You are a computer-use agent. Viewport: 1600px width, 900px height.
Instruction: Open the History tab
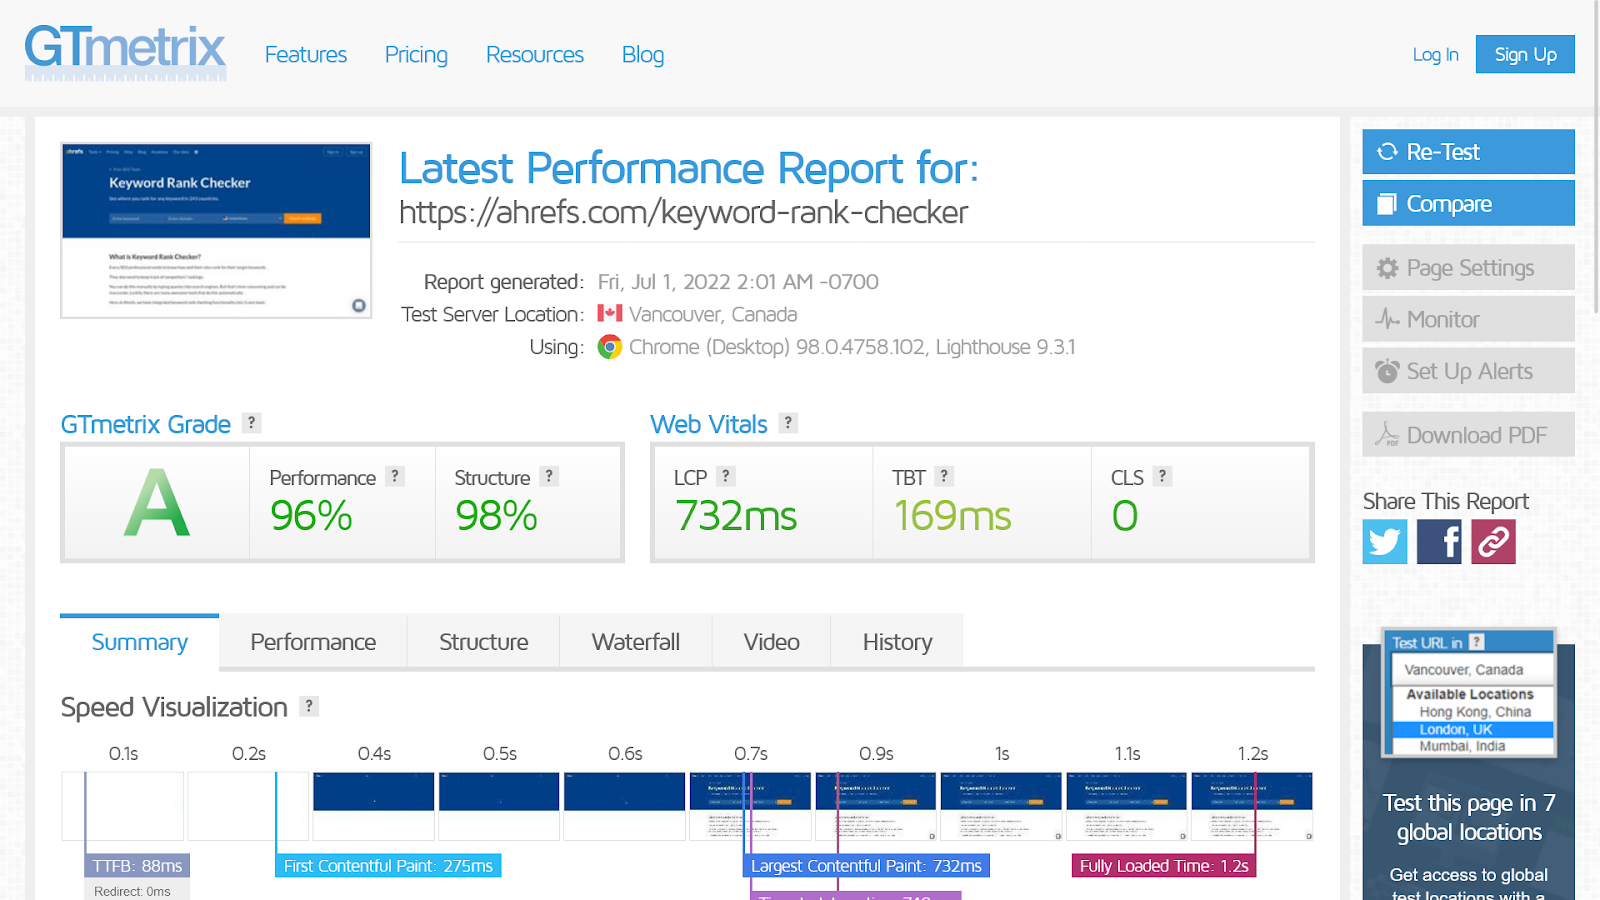[x=897, y=641]
